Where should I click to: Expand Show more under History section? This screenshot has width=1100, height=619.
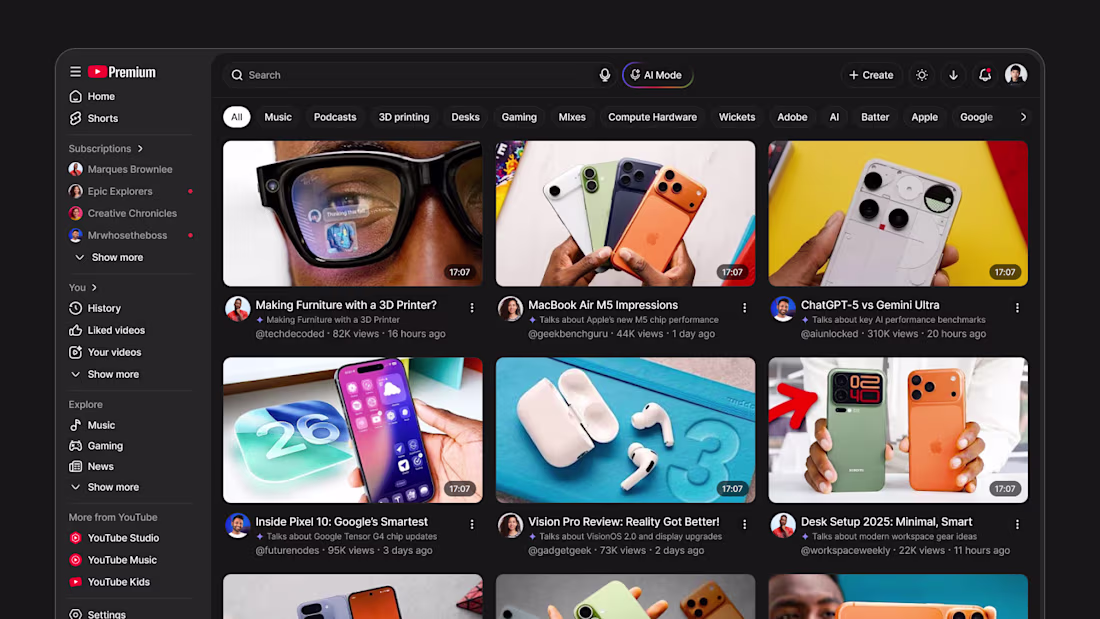105,374
